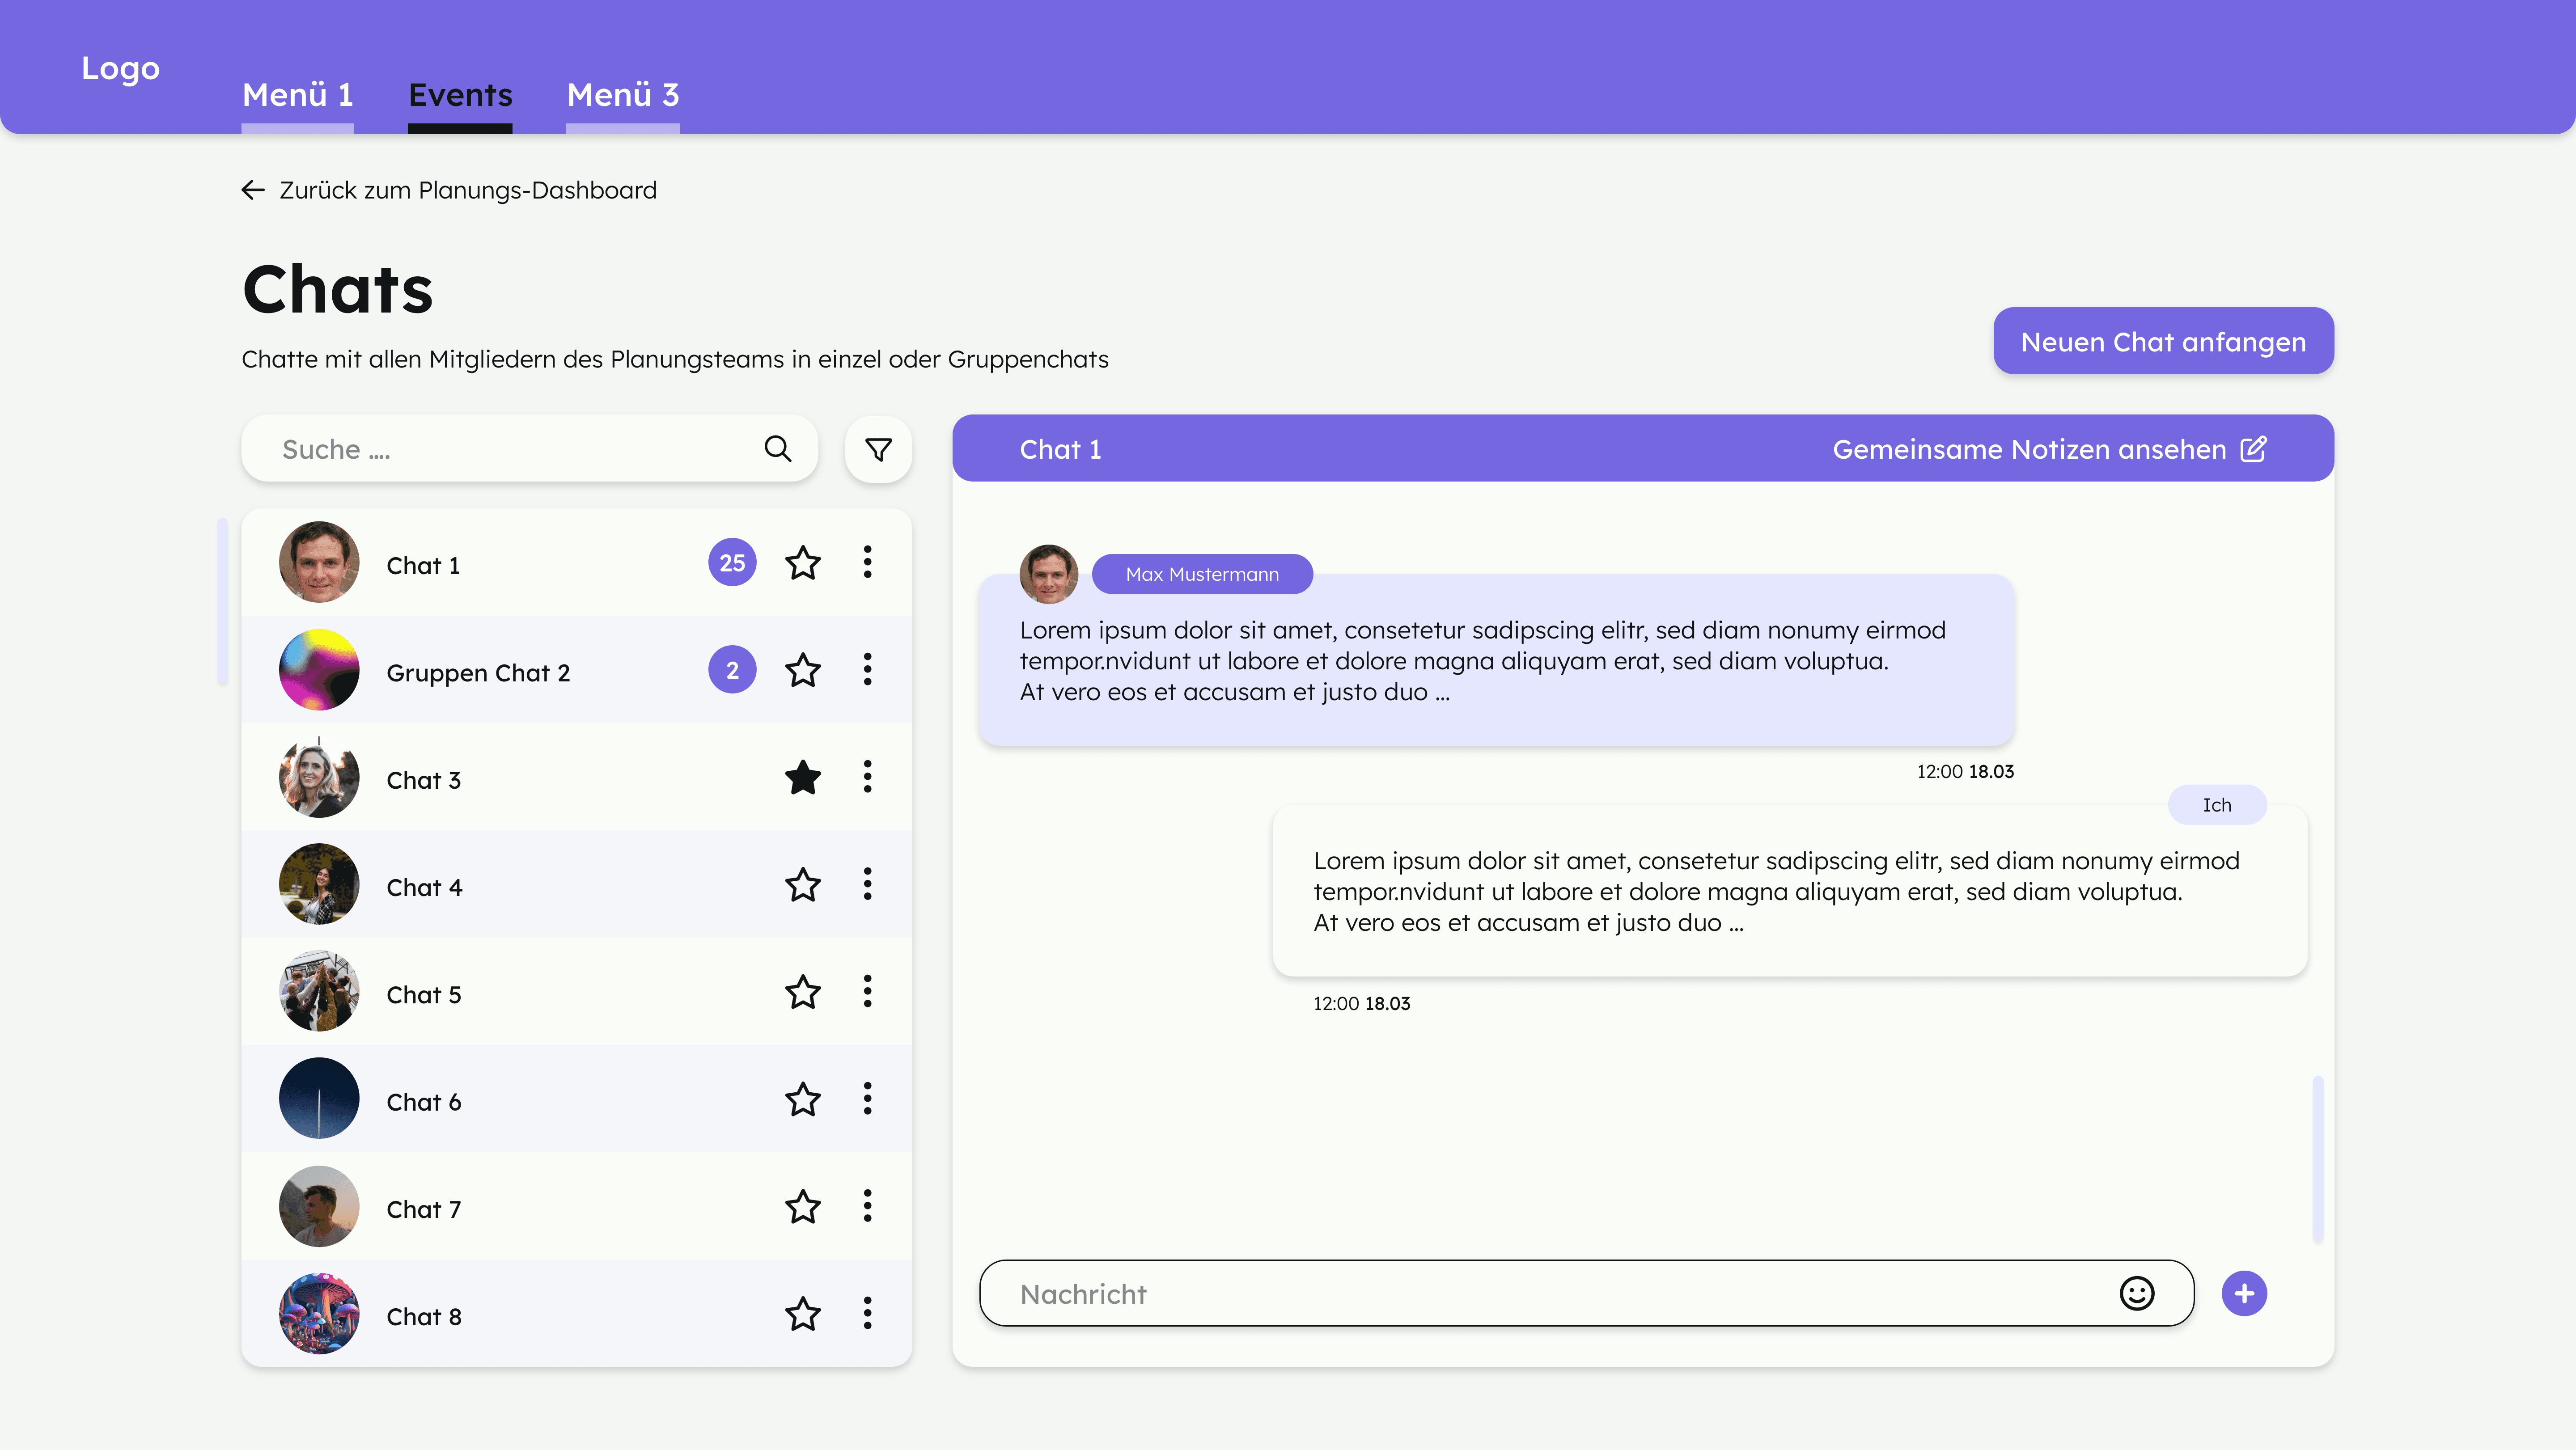Open Gemeinsame Notizen ansehen link
Image resolution: width=2576 pixels, height=1450 pixels.
tap(2028, 449)
